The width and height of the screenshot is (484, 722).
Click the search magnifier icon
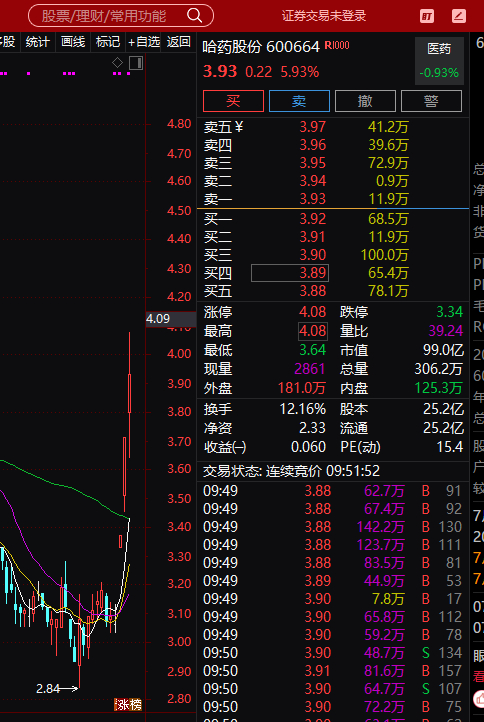[x=194, y=16]
